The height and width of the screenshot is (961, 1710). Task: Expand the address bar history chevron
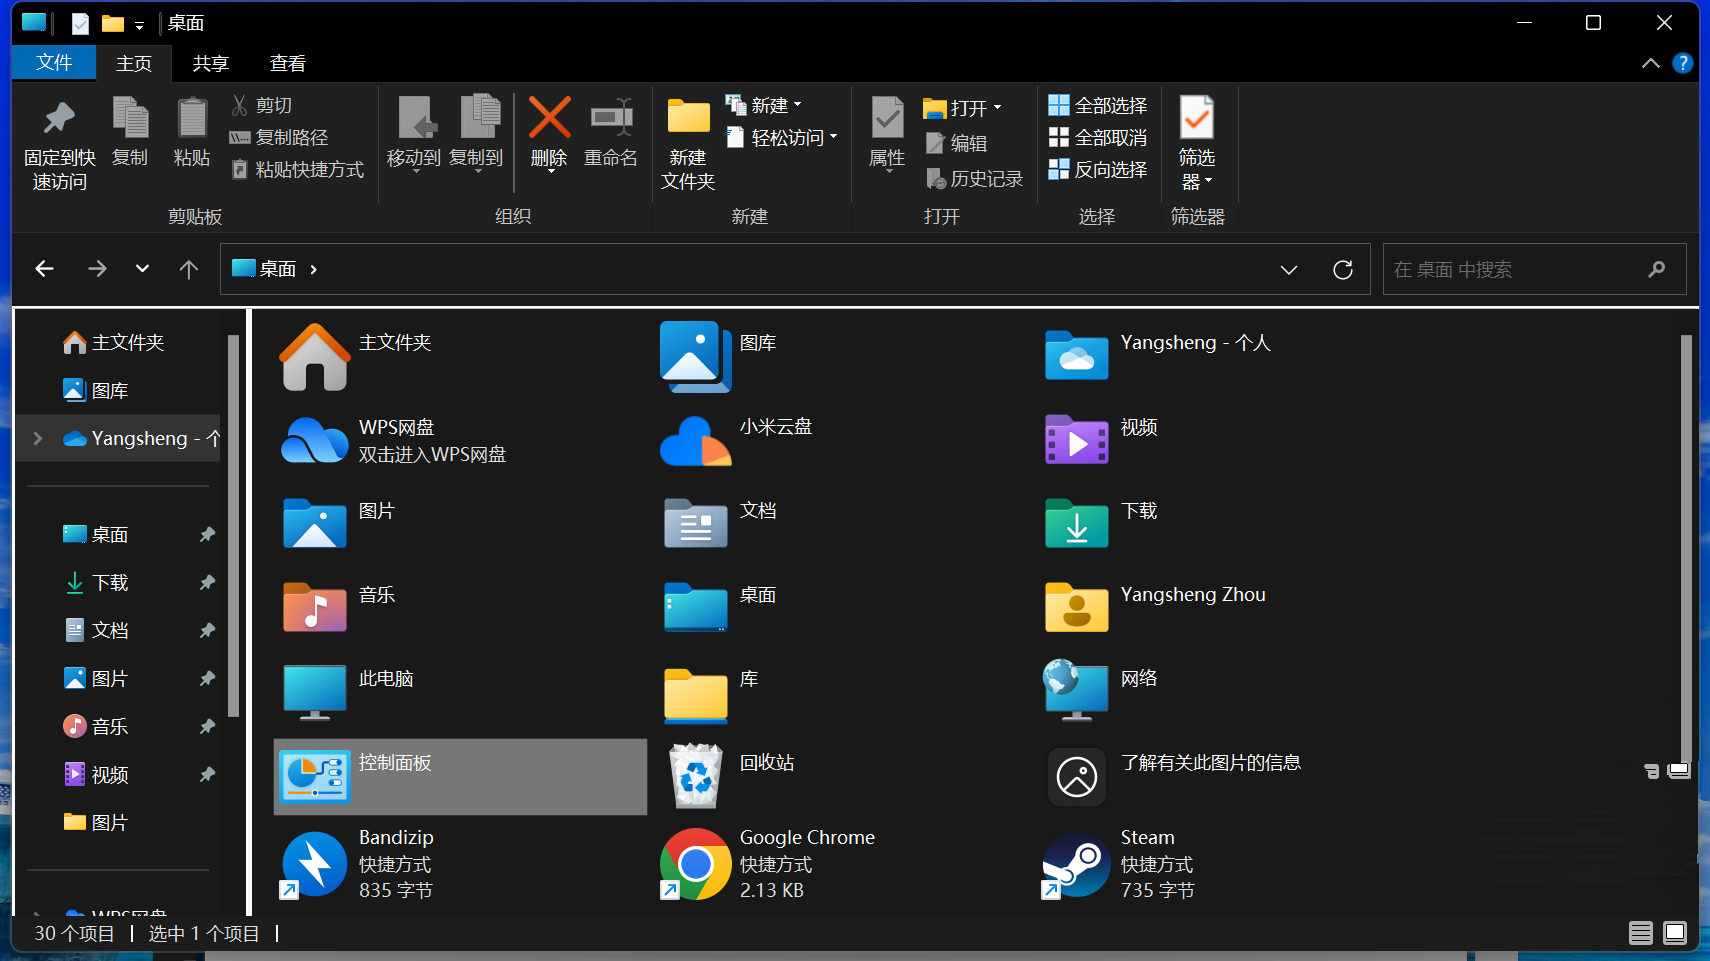[x=1290, y=268]
